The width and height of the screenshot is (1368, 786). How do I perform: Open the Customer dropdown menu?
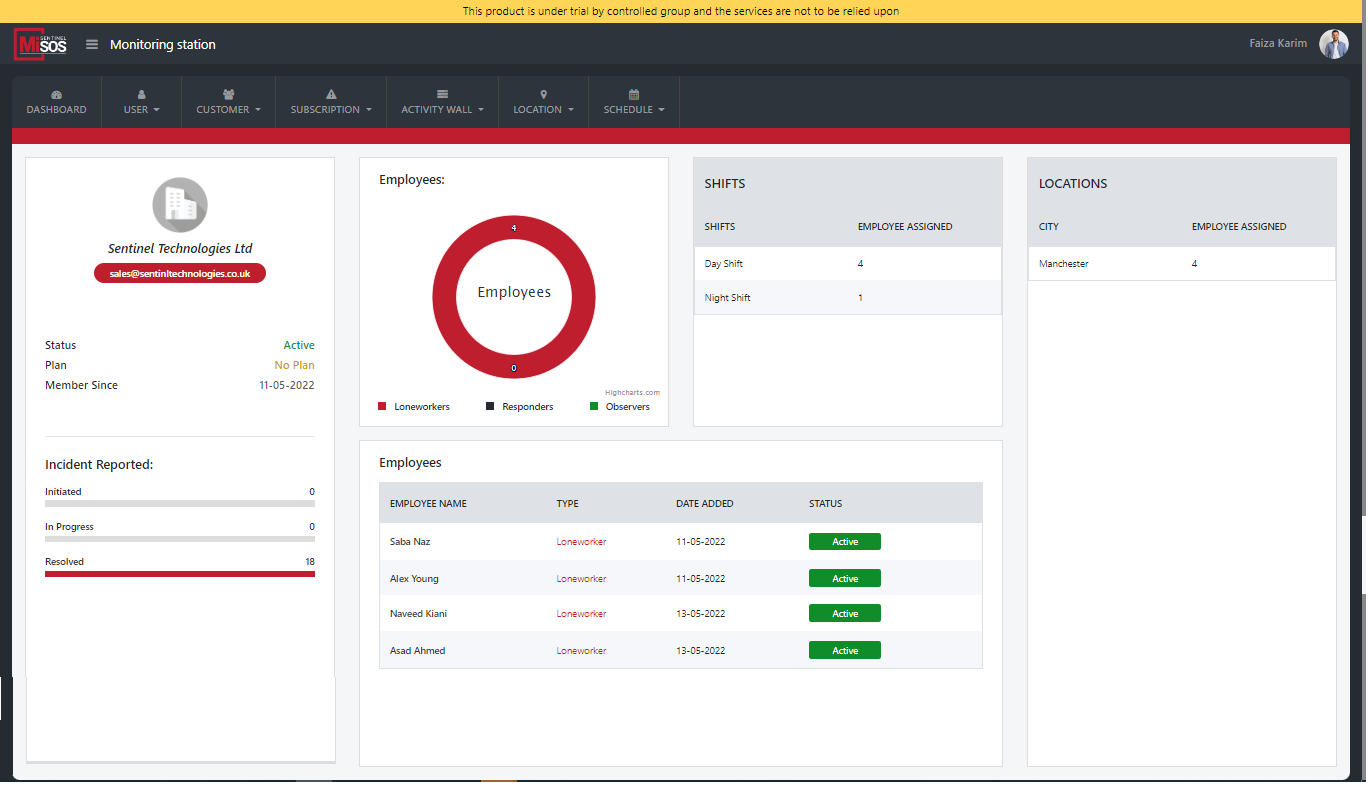pos(228,110)
